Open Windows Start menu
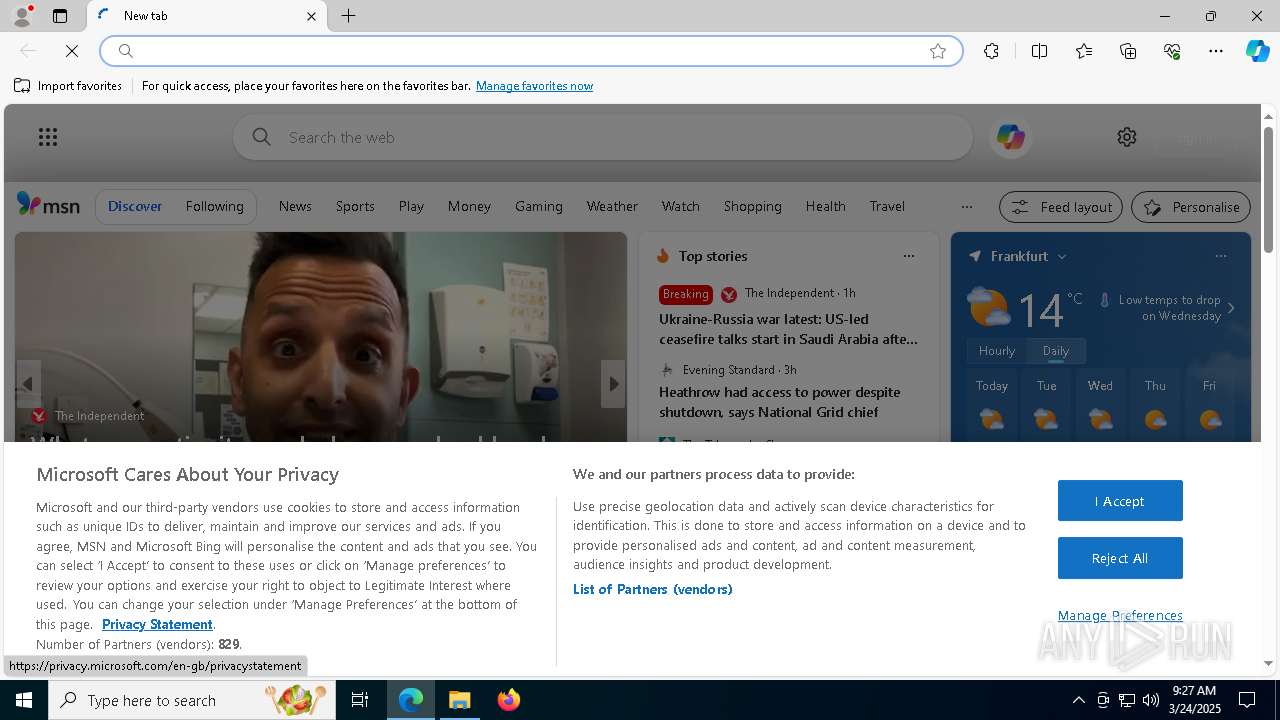 click(24, 700)
